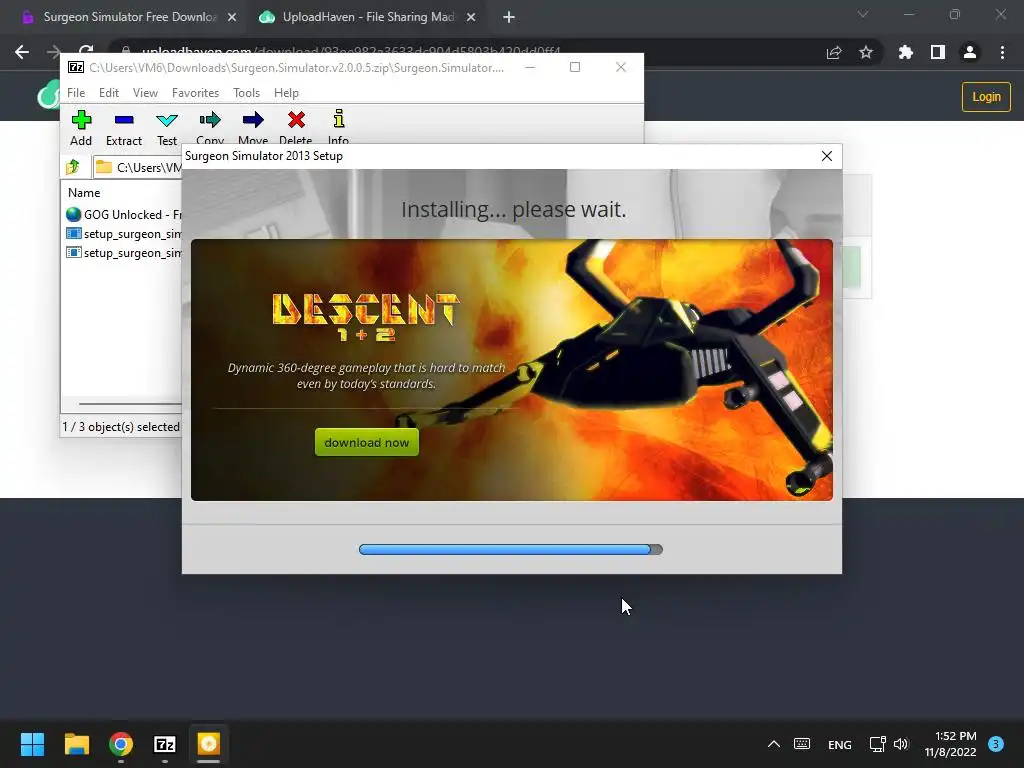Screen dimensions: 1024x768
Task: Open File Explorer from the taskbar
Action: point(76,744)
